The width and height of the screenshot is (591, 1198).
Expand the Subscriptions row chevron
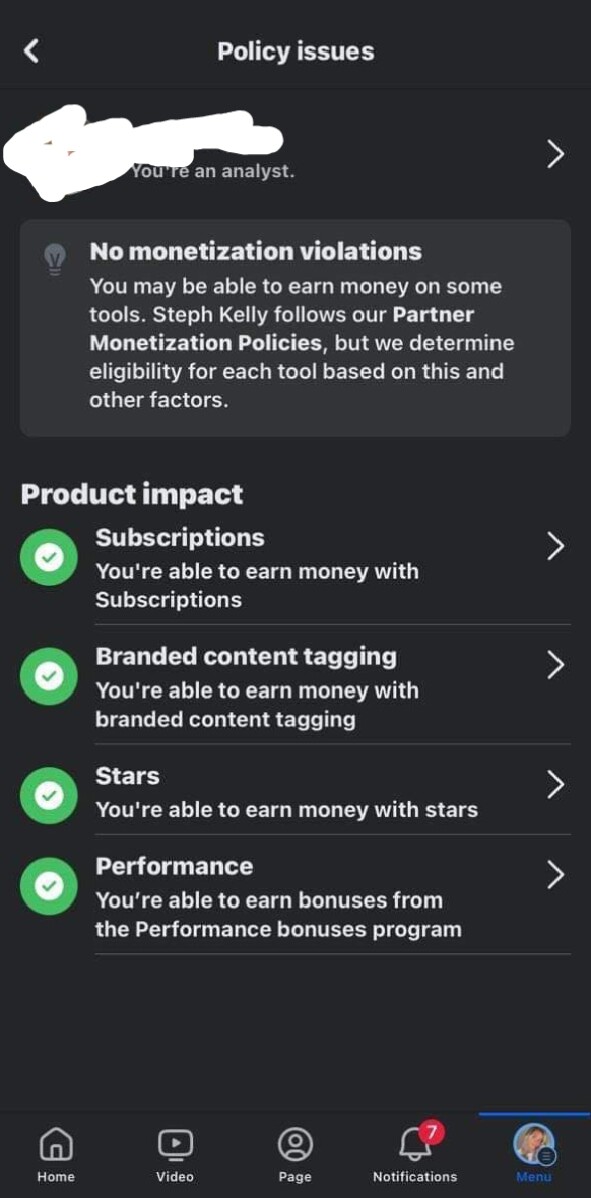556,546
